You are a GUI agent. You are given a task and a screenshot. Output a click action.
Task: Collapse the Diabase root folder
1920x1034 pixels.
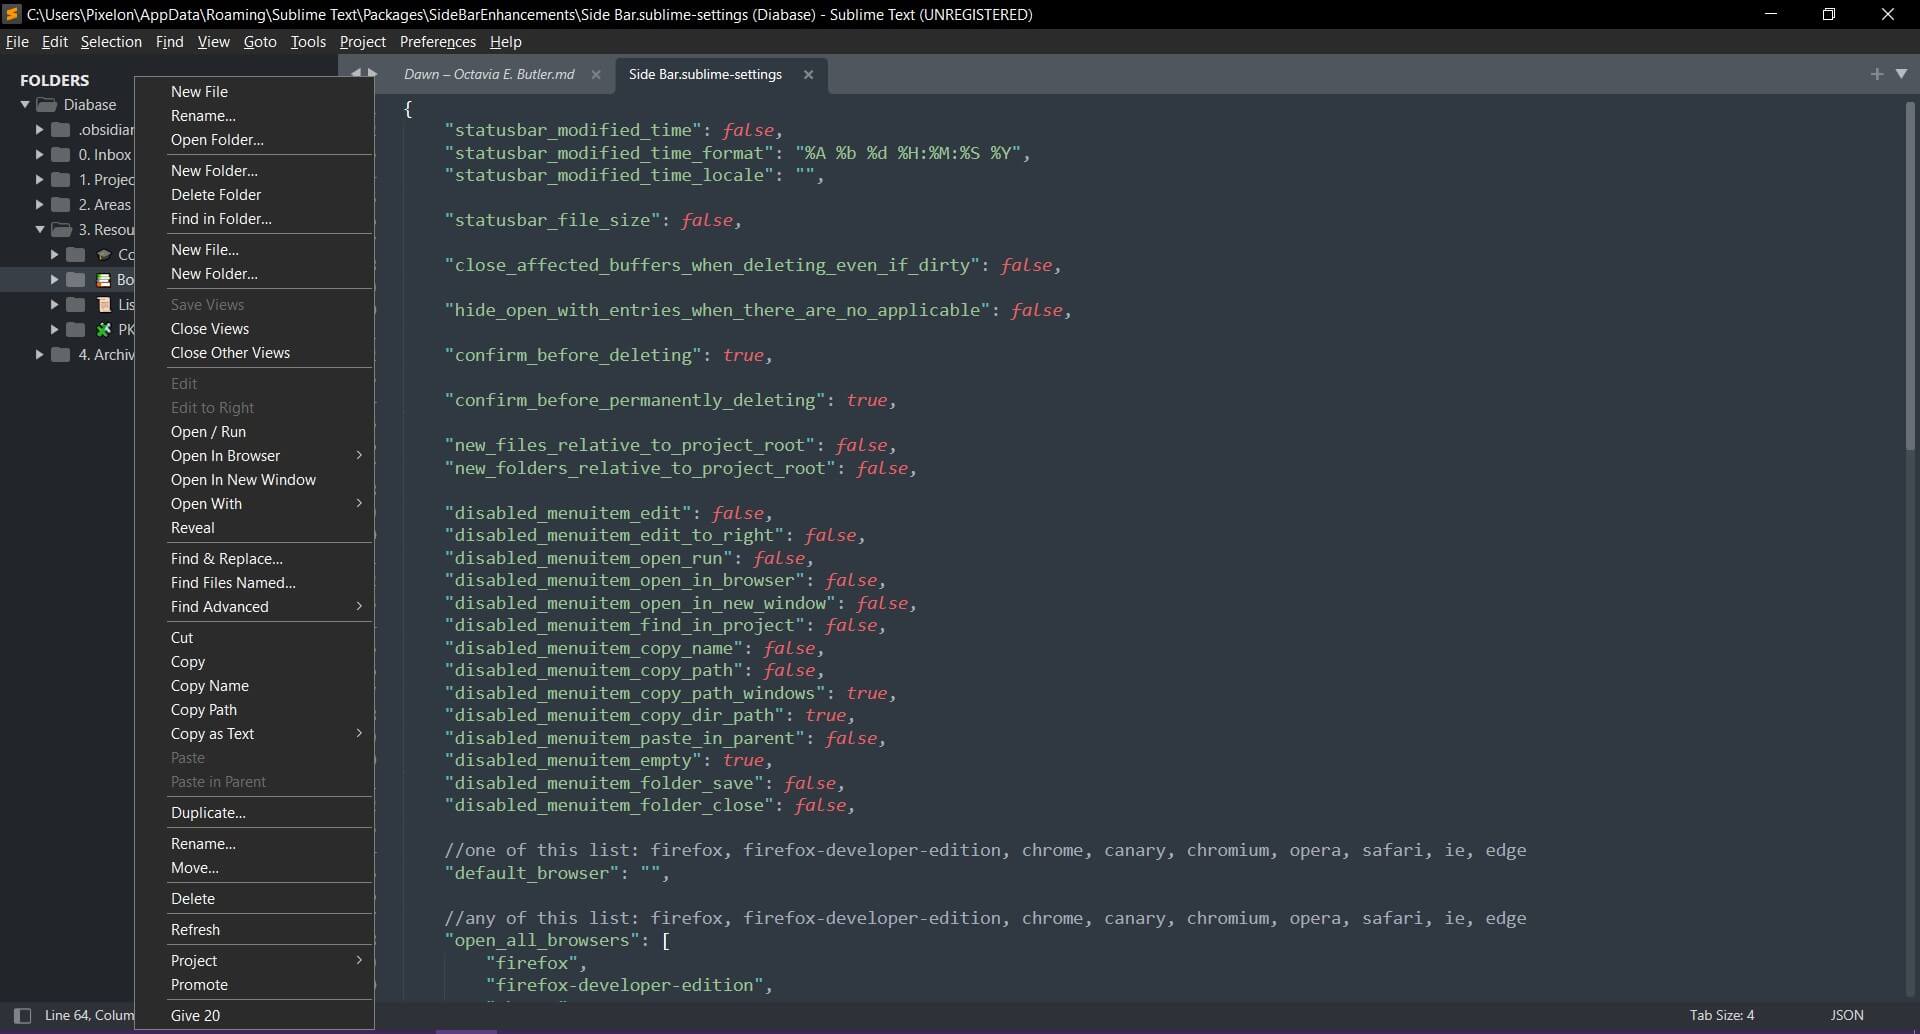point(24,104)
